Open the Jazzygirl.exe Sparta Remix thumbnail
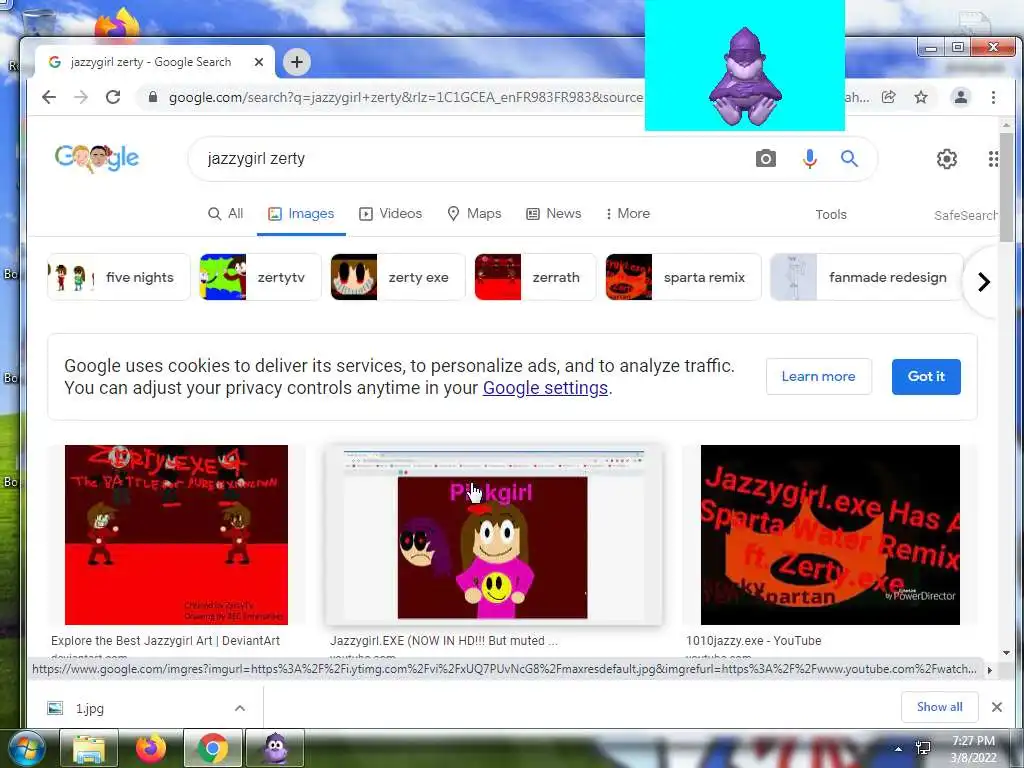Viewport: 1024px width, 768px height. click(x=830, y=535)
